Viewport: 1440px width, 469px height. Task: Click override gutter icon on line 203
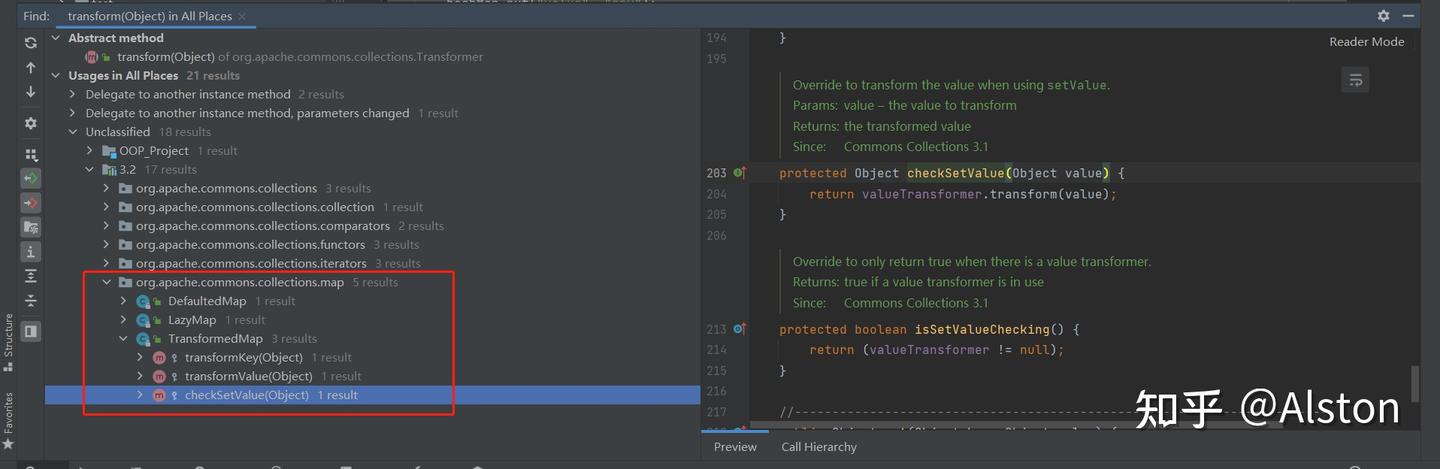click(x=739, y=173)
